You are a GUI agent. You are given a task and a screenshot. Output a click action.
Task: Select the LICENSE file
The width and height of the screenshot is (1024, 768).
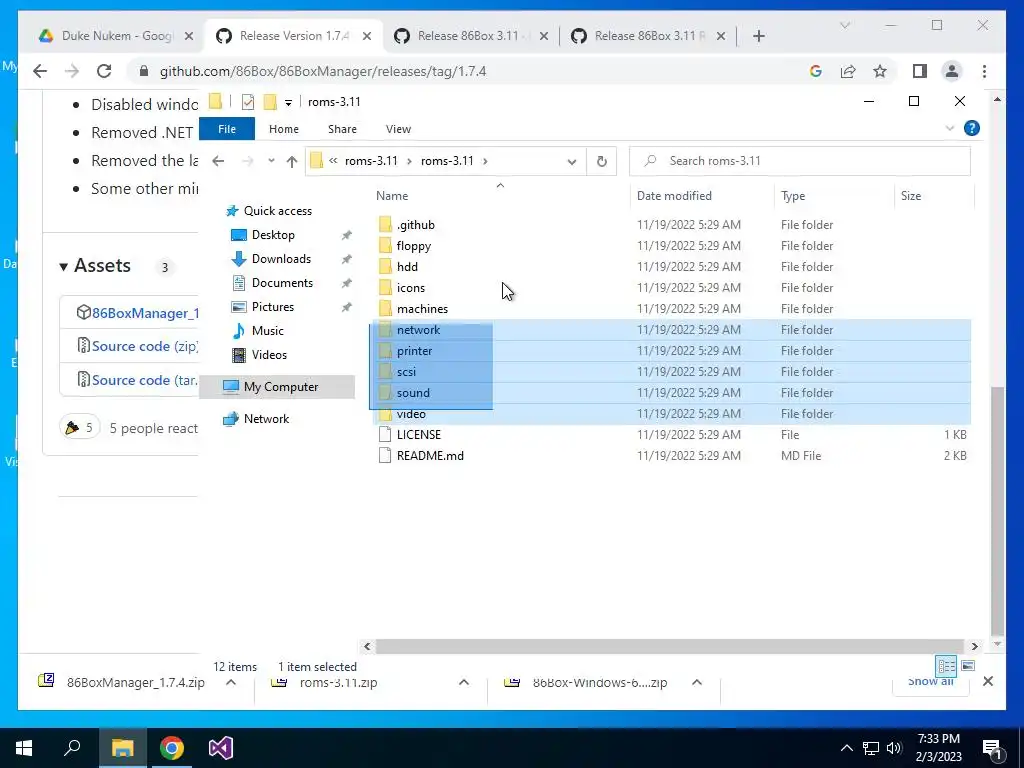419,434
